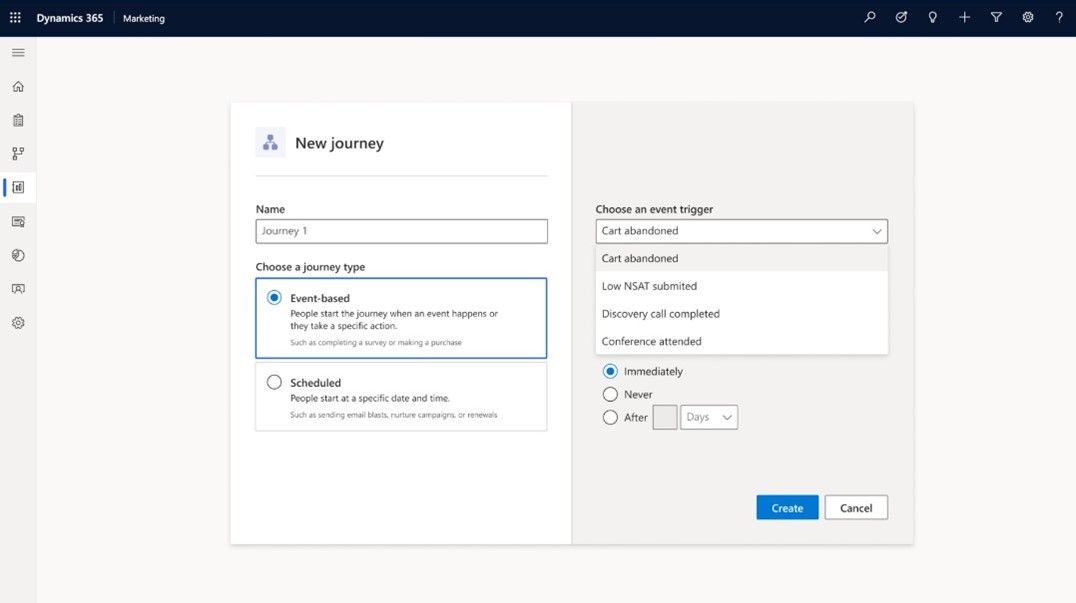Click the lightbulb assistance icon in top bar
The height and width of the screenshot is (603, 1076).
click(x=932, y=17)
